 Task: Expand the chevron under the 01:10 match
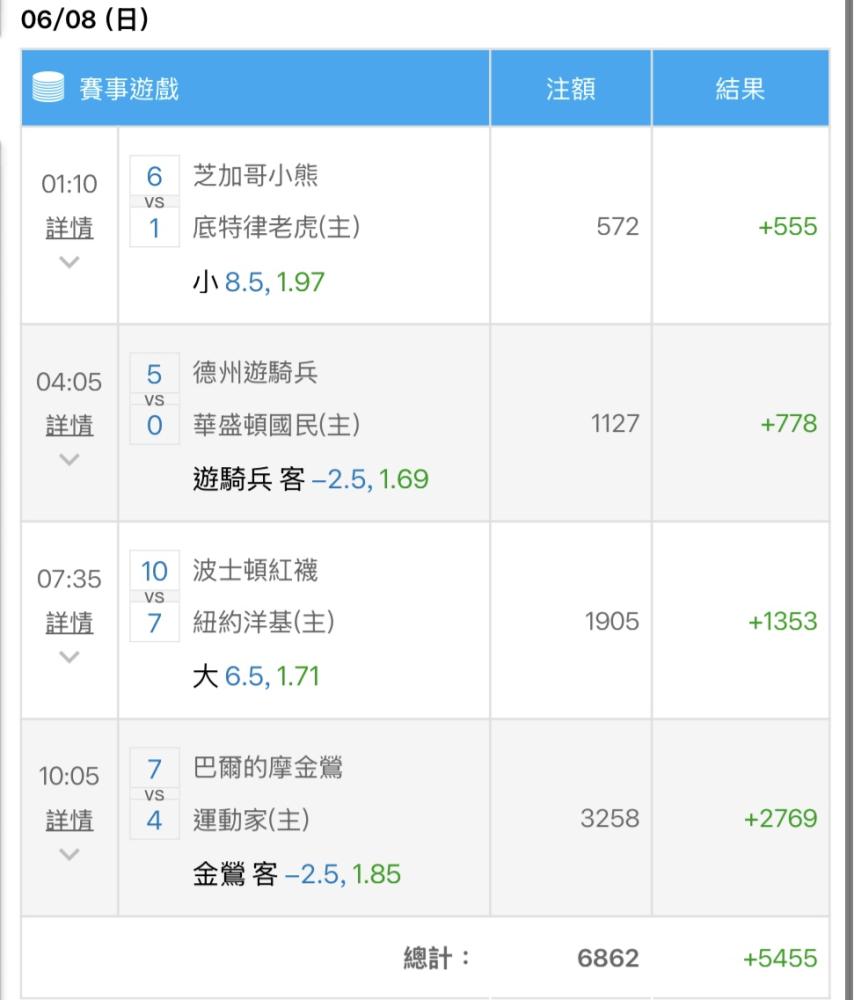tap(69, 262)
